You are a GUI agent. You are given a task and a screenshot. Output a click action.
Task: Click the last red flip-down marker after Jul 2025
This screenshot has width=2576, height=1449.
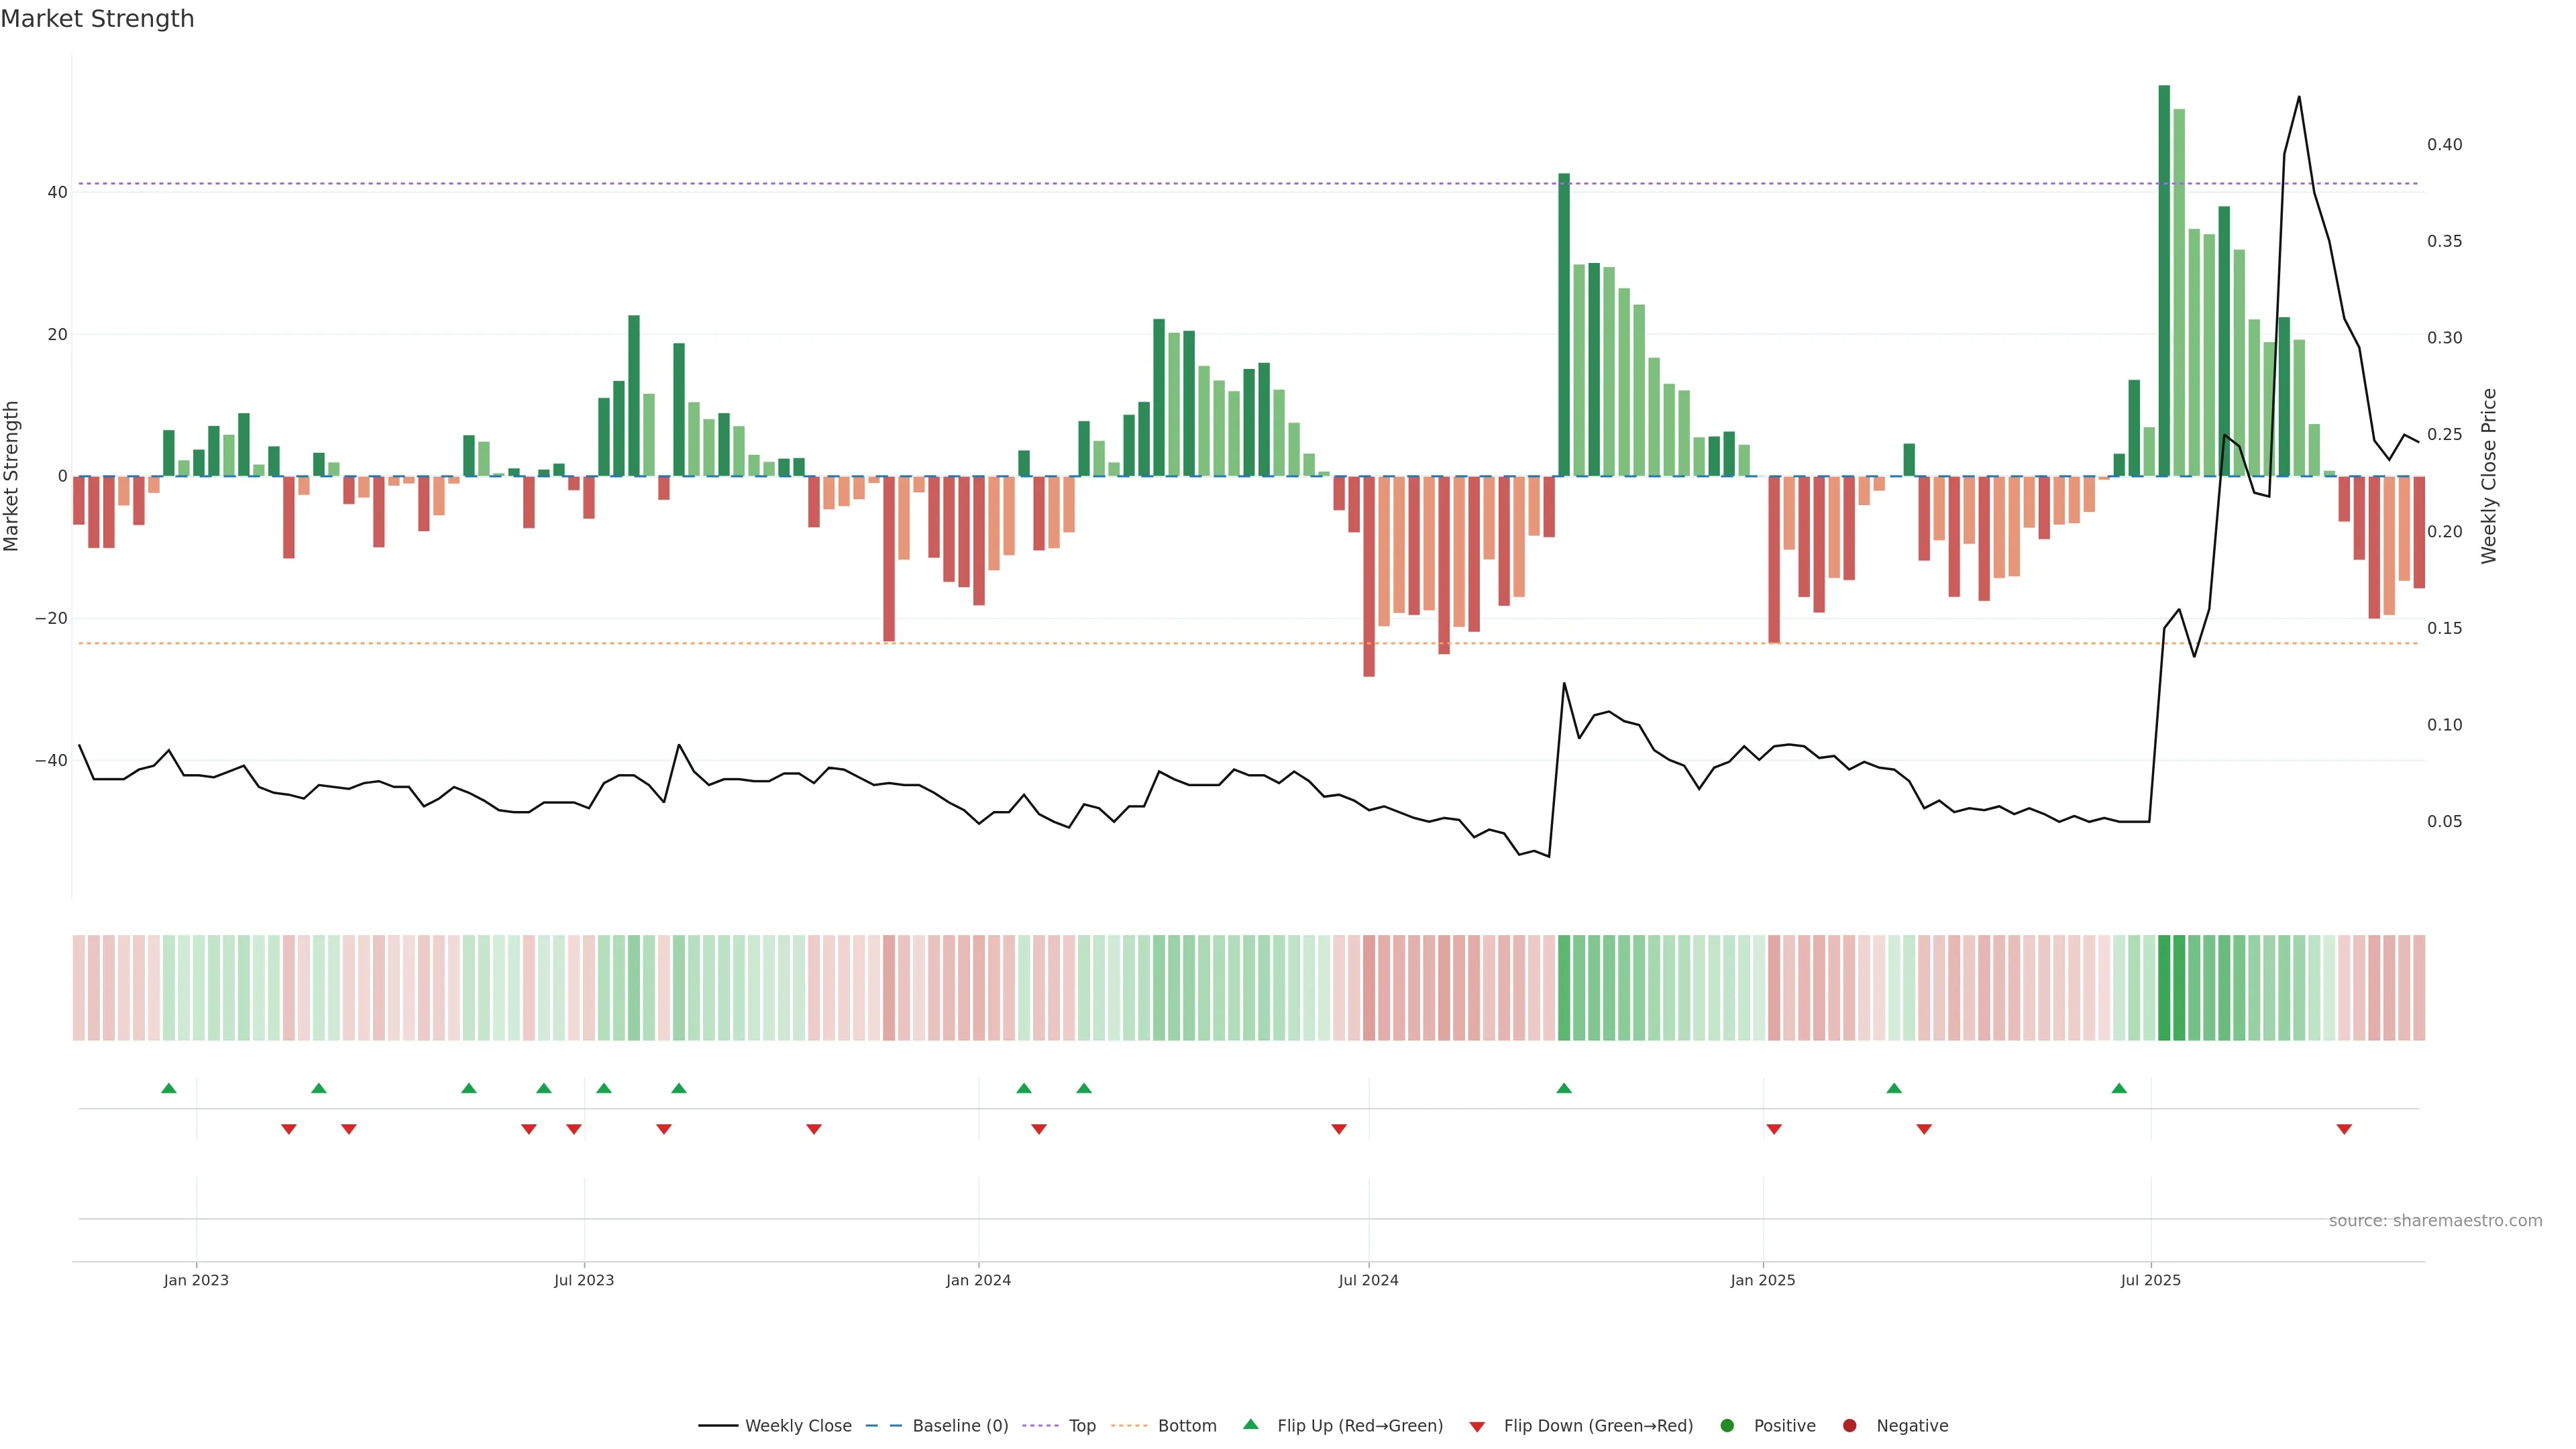2344,1129
